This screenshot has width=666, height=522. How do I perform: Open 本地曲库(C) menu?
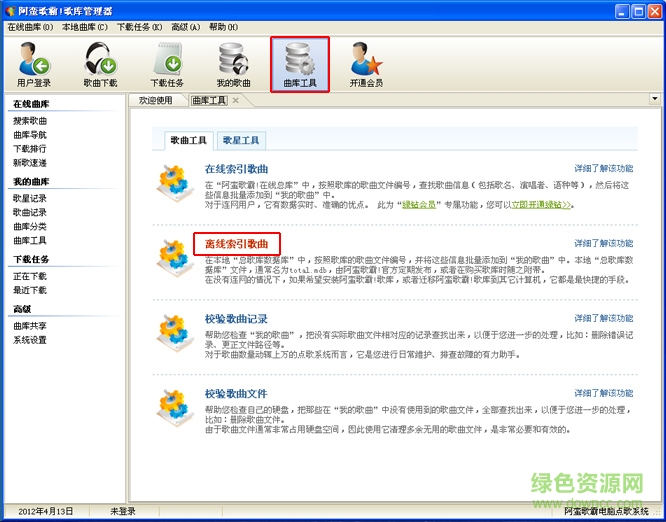coord(85,27)
